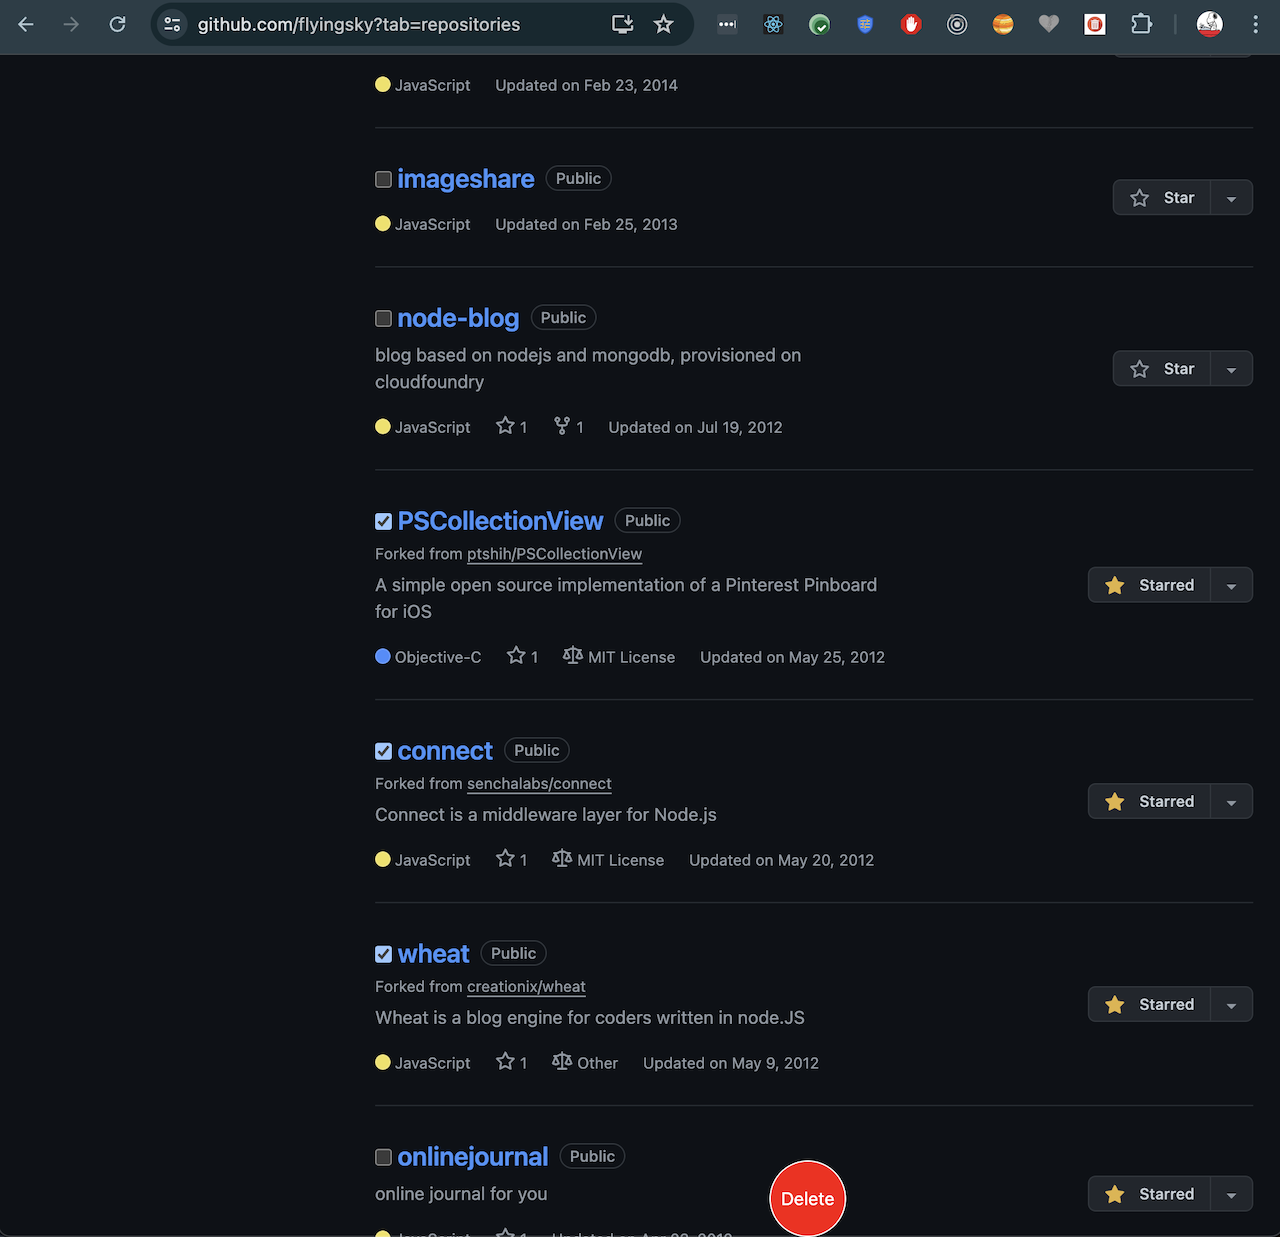The width and height of the screenshot is (1280, 1237).
Task: Open the three-dots extension icon in toolbar
Action: 727,24
